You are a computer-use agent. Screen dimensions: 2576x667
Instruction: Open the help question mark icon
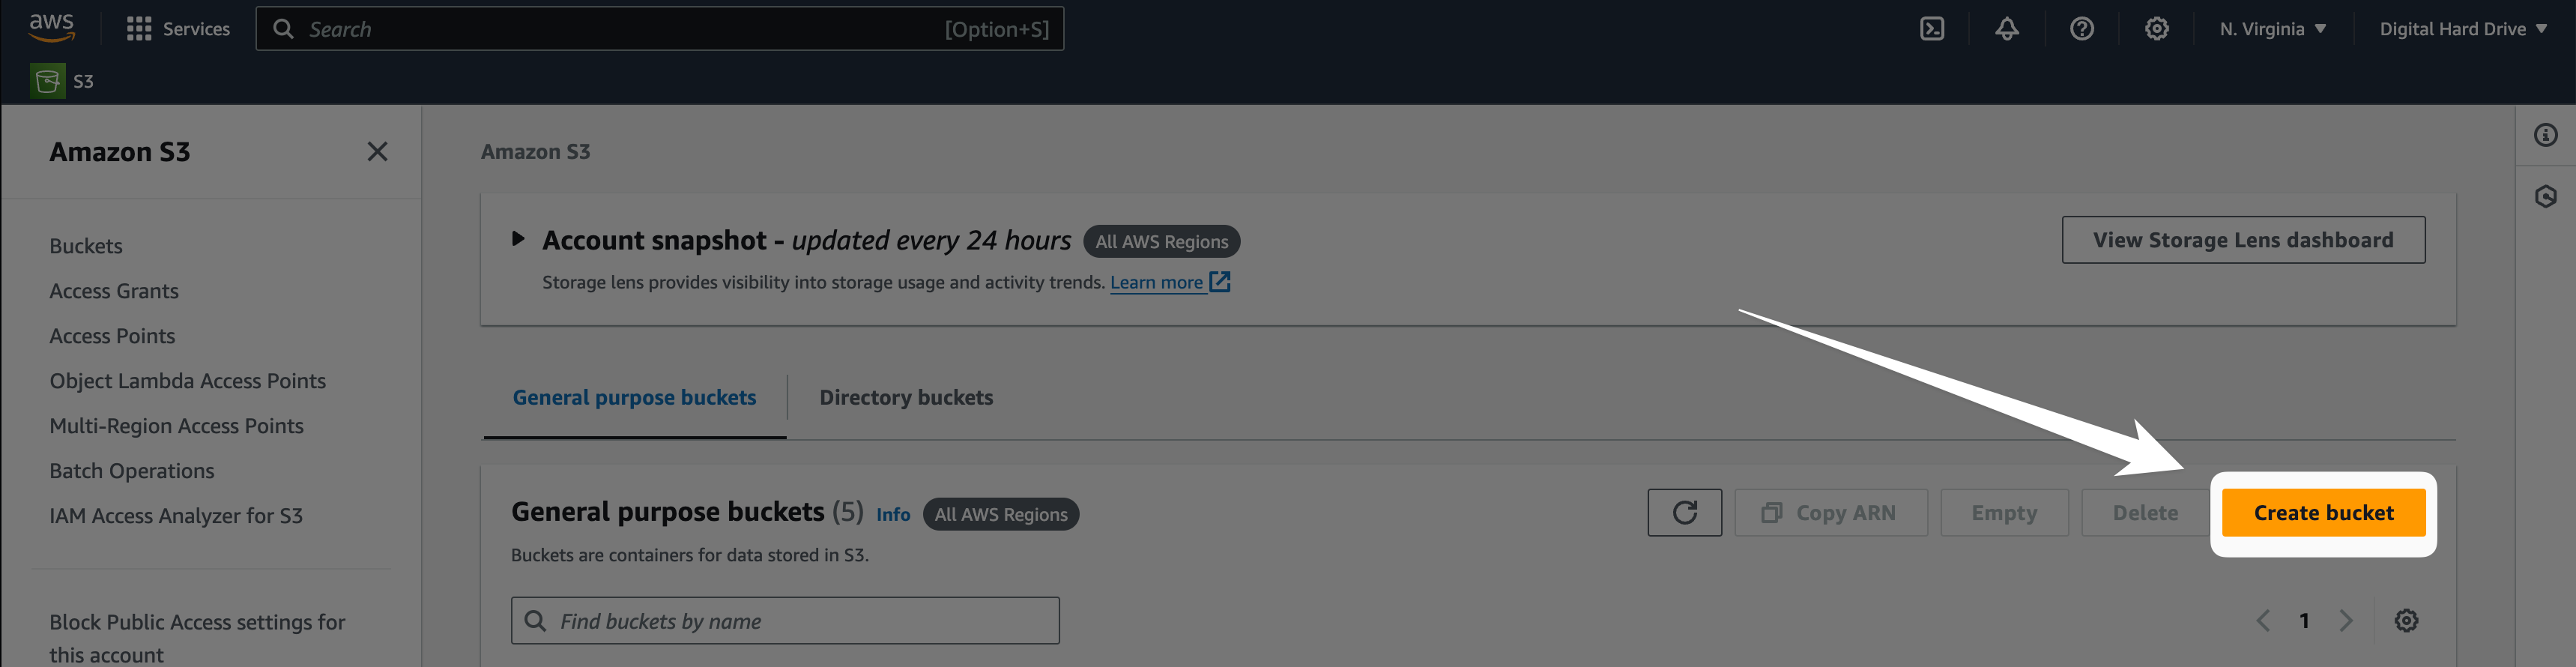[x=2081, y=29]
